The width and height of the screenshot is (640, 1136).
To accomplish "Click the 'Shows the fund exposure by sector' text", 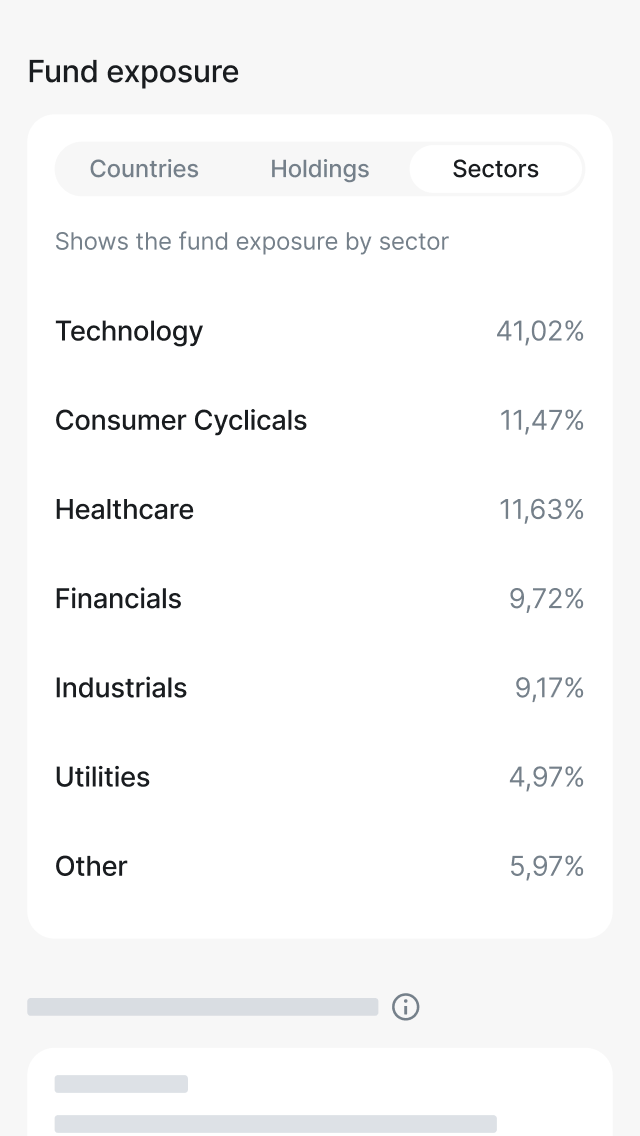I will (x=252, y=241).
